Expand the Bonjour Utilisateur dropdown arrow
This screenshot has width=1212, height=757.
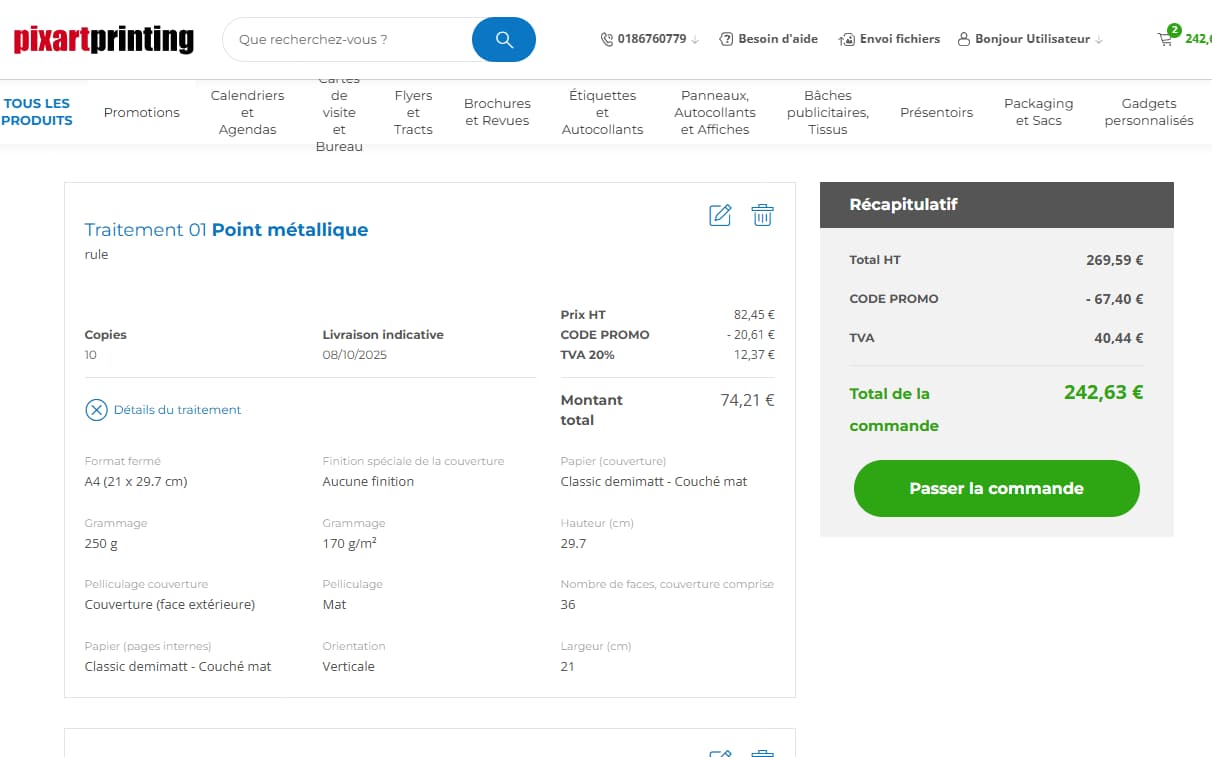[x=1099, y=40]
